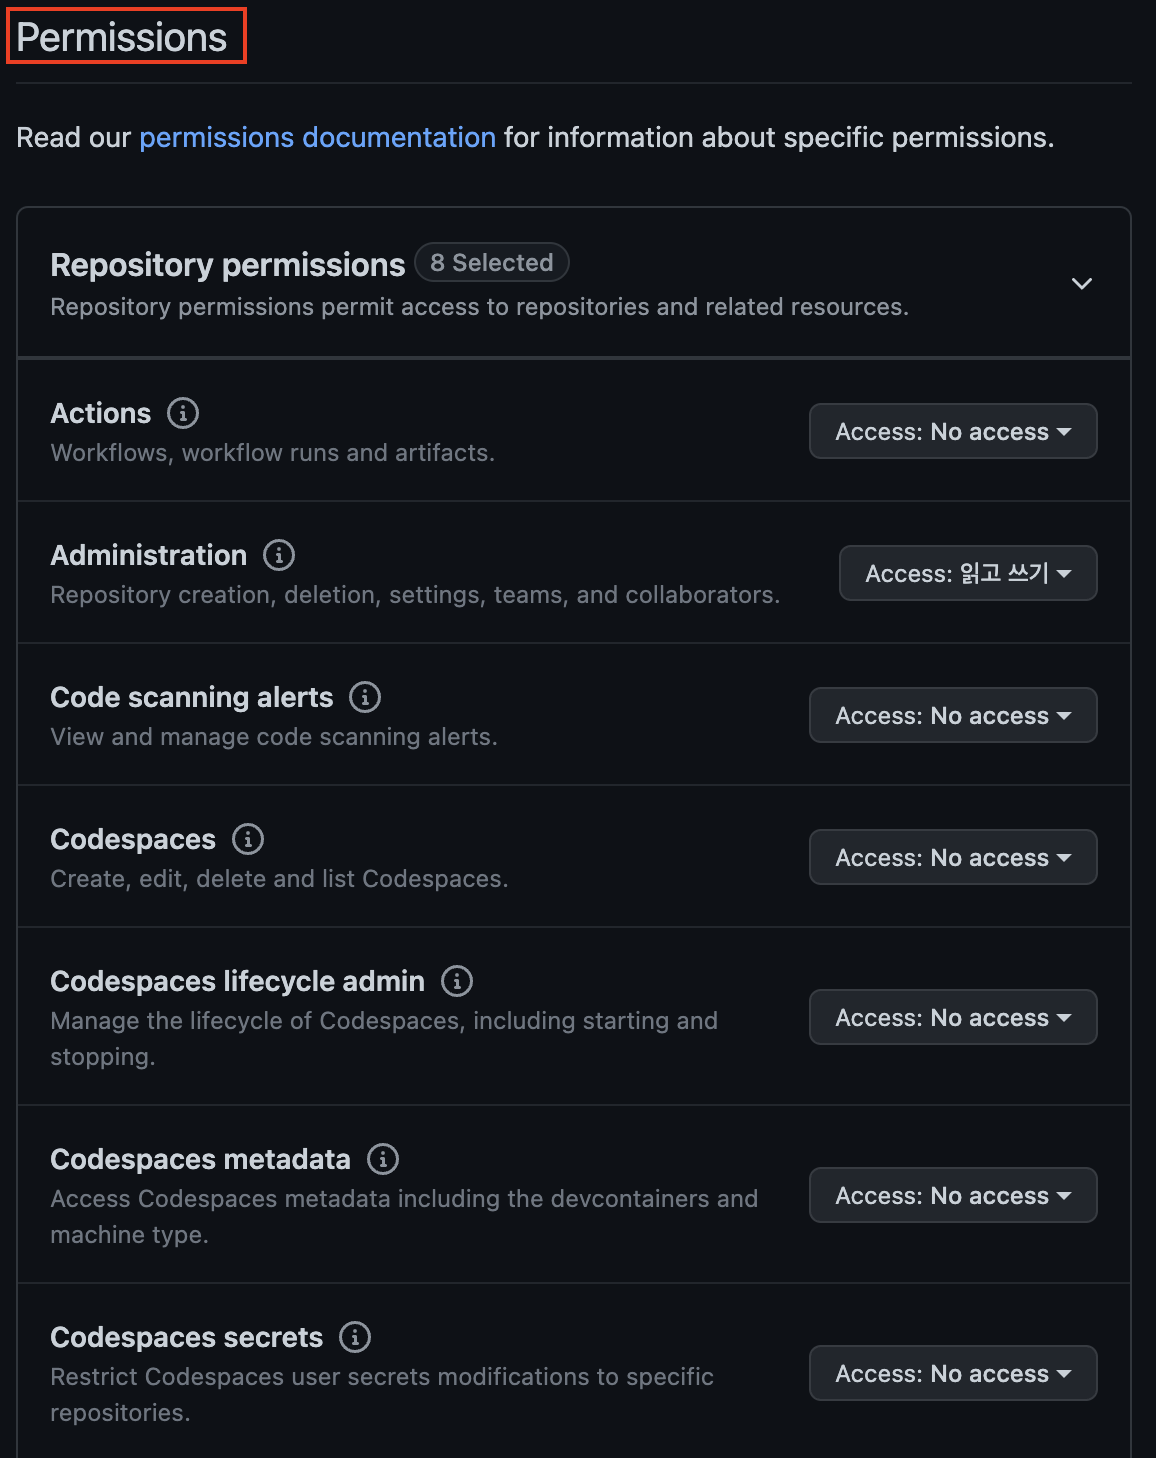Click the info icon next to Actions
Image resolution: width=1156 pixels, height=1458 pixels.
point(183,413)
